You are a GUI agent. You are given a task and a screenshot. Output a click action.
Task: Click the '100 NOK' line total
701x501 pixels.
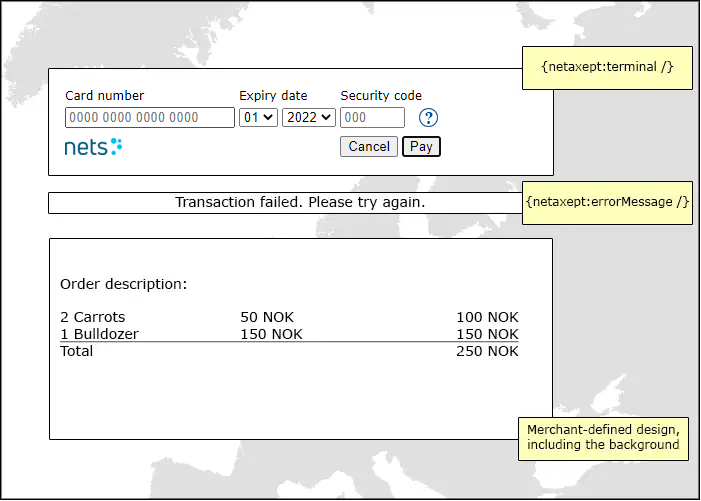pyautogui.click(x=487, y=317)
